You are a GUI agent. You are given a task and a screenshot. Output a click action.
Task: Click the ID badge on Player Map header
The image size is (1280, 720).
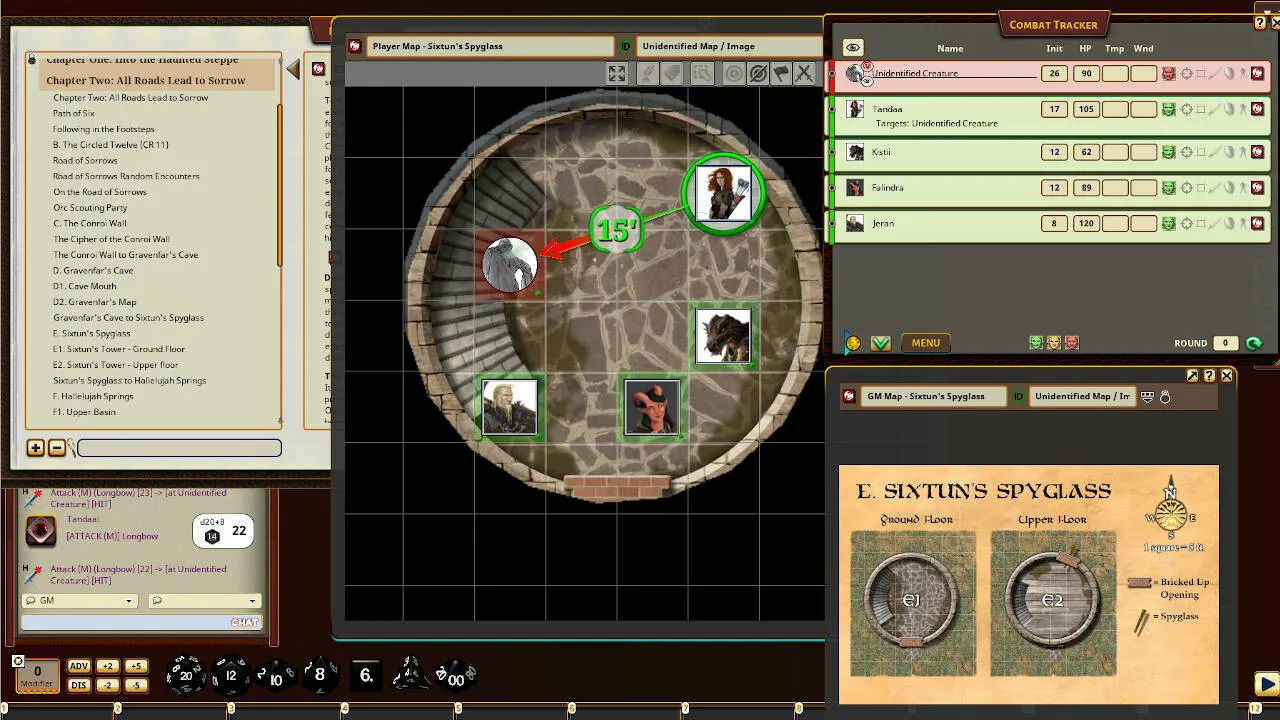click(626, 46)
